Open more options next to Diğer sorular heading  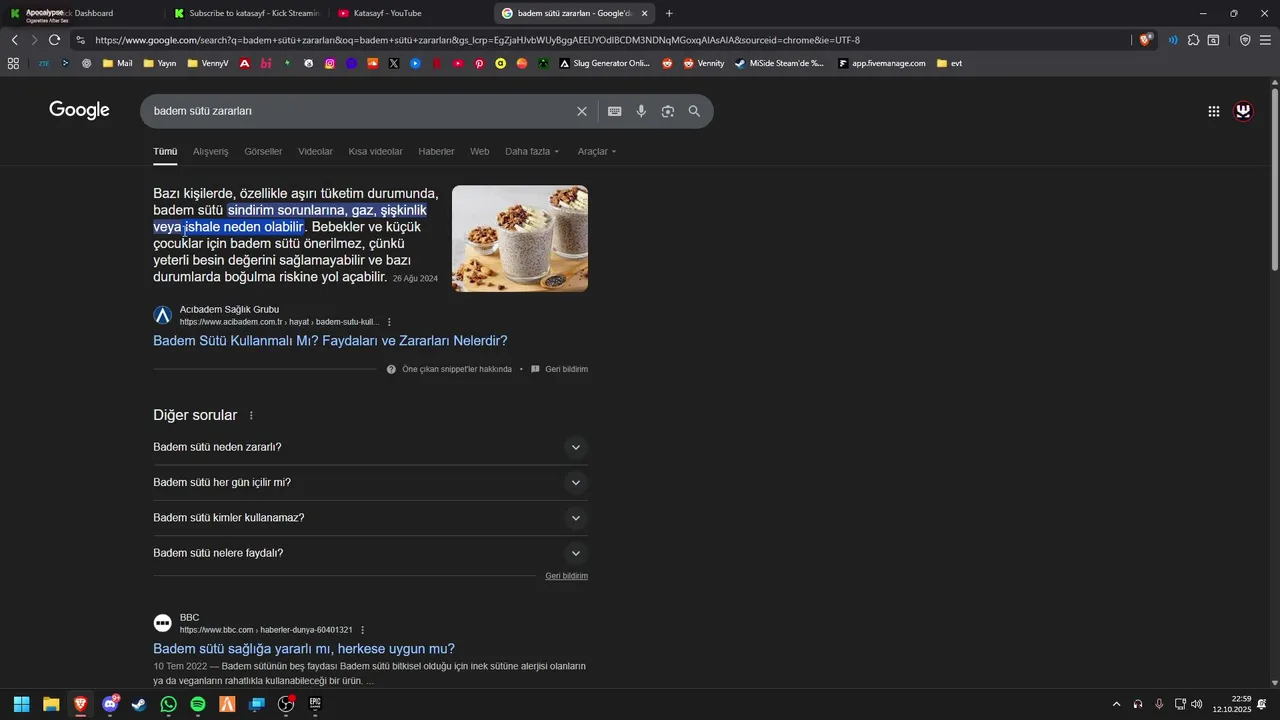[251, 415]
